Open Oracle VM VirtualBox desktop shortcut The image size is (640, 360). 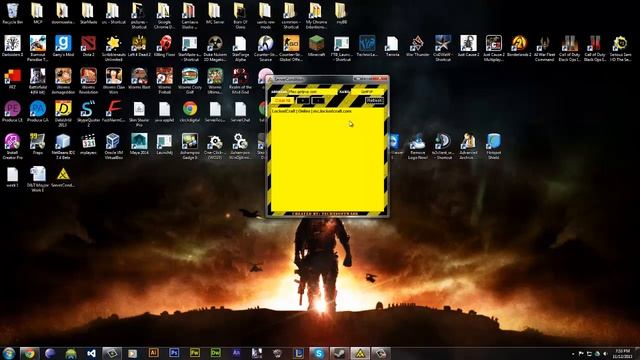[x=113, y=146]
